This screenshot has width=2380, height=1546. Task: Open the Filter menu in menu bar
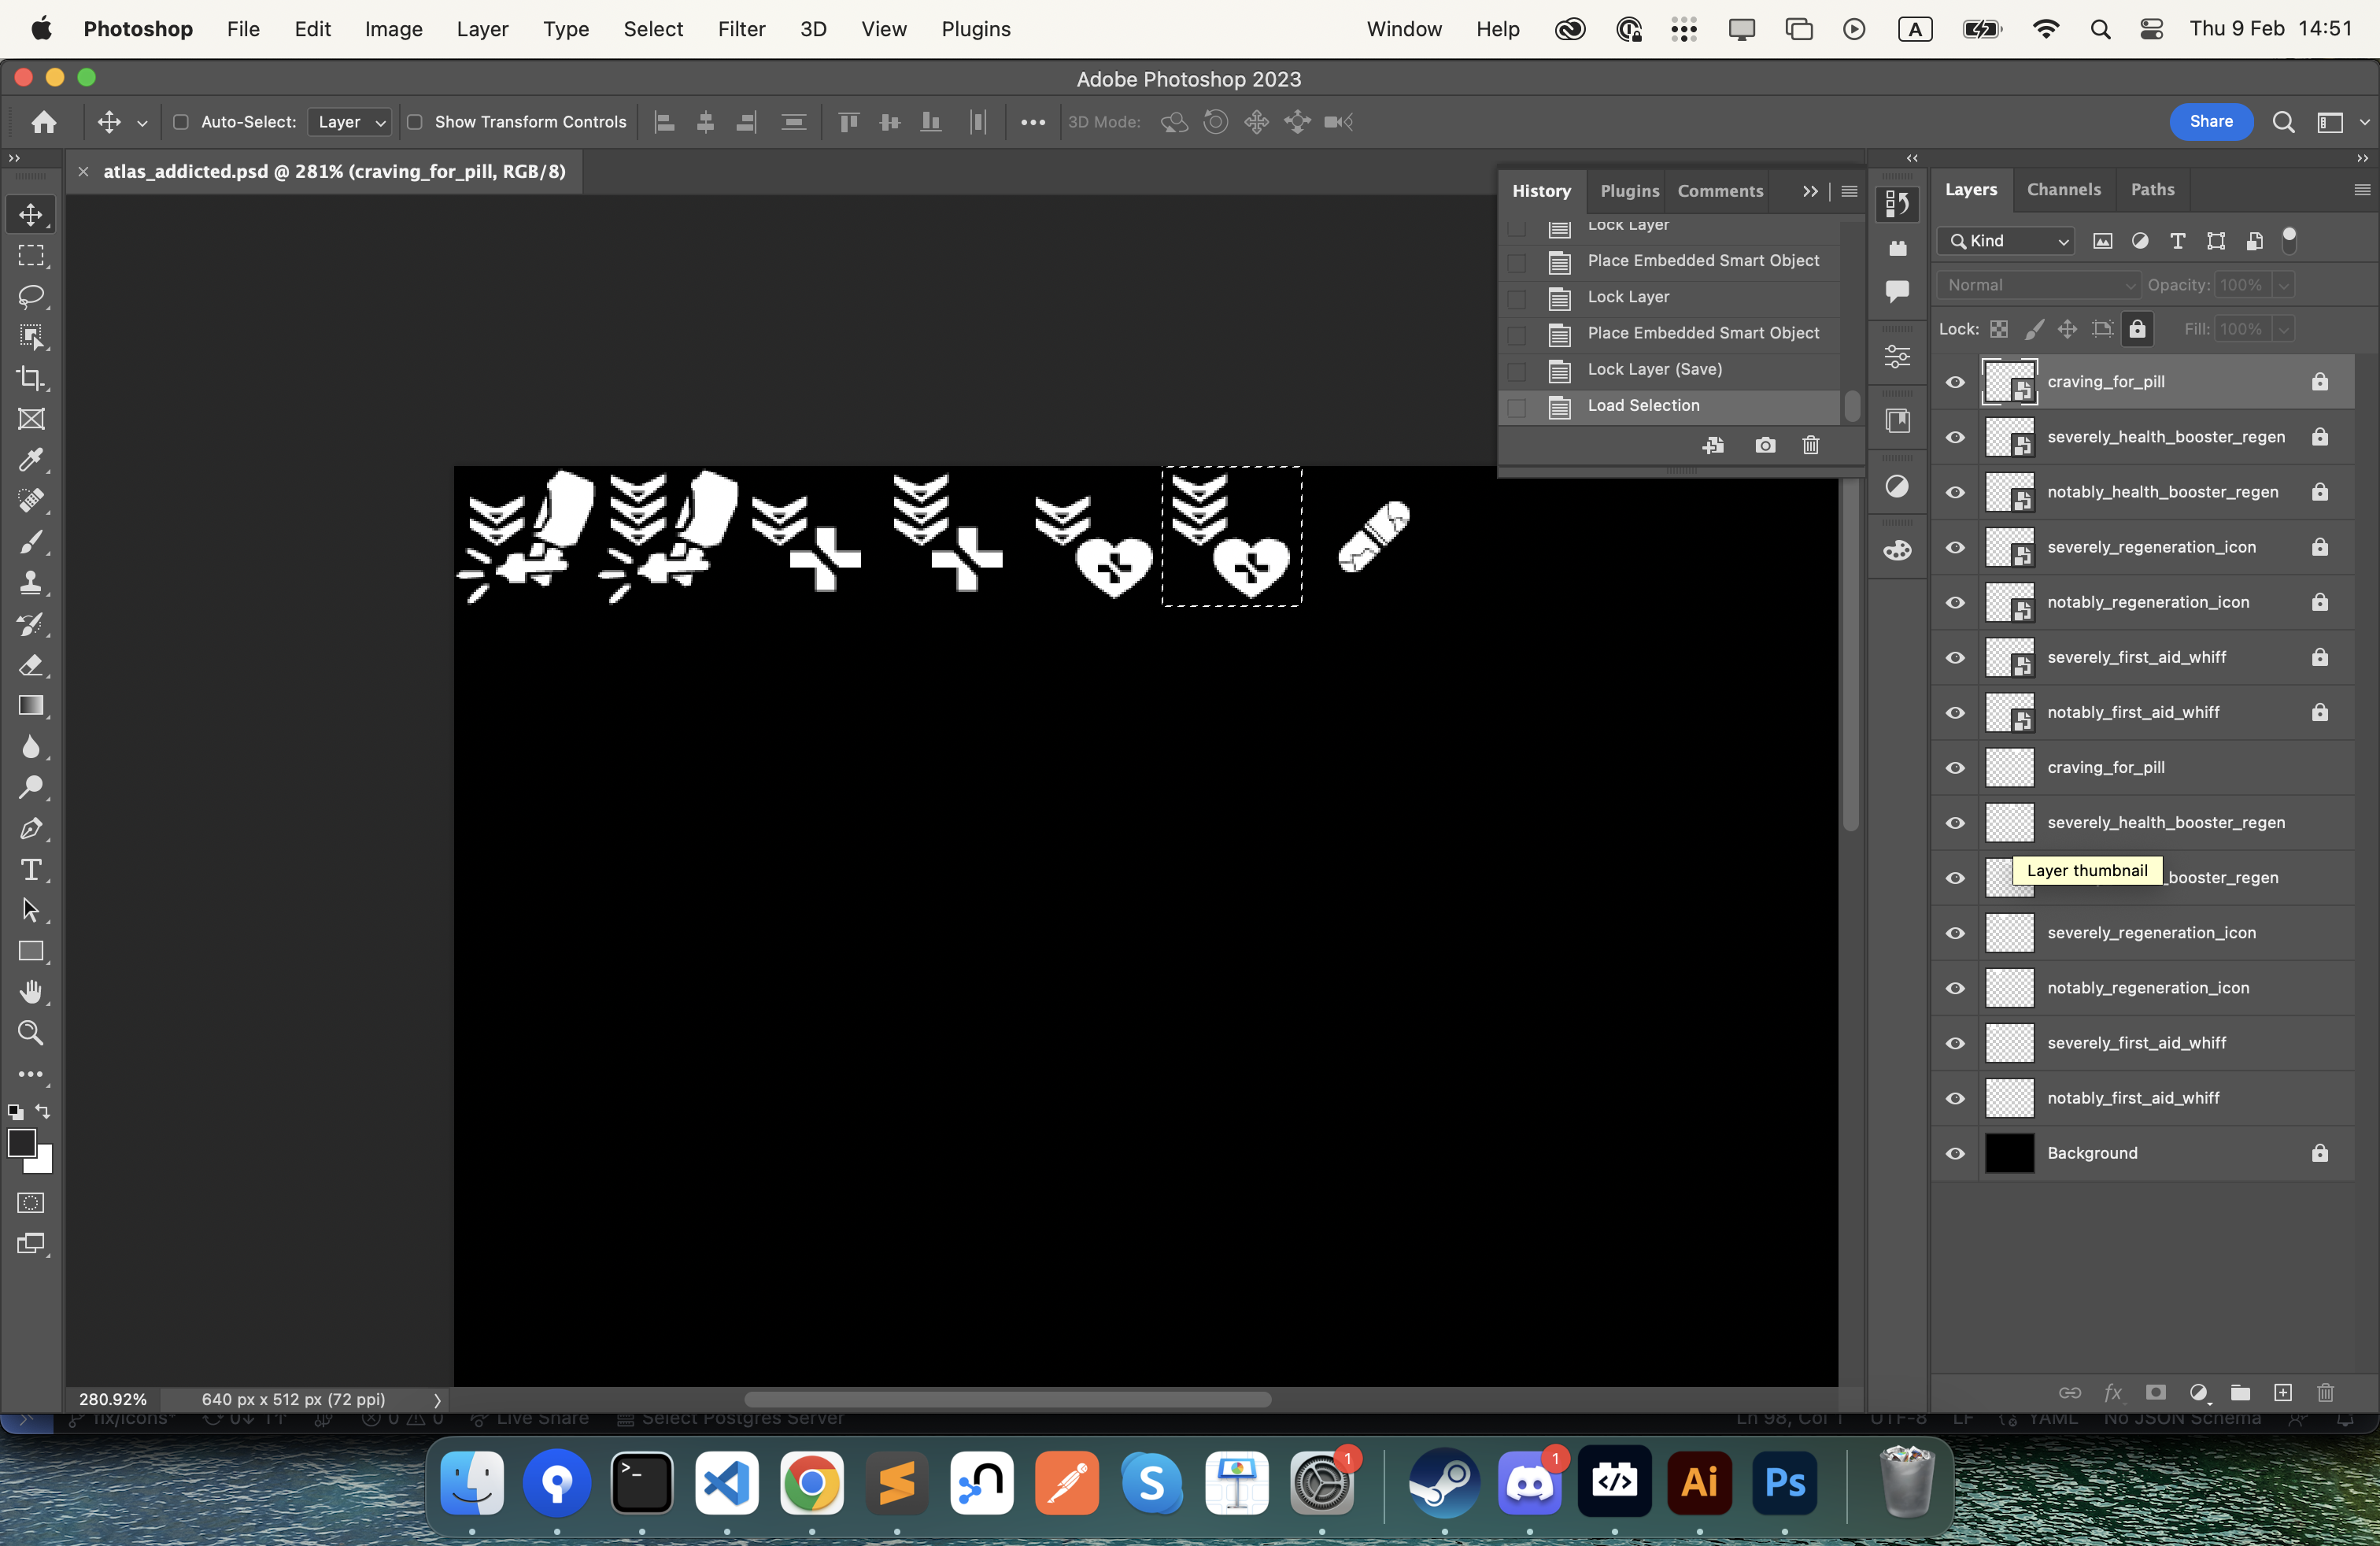[741, 28]
